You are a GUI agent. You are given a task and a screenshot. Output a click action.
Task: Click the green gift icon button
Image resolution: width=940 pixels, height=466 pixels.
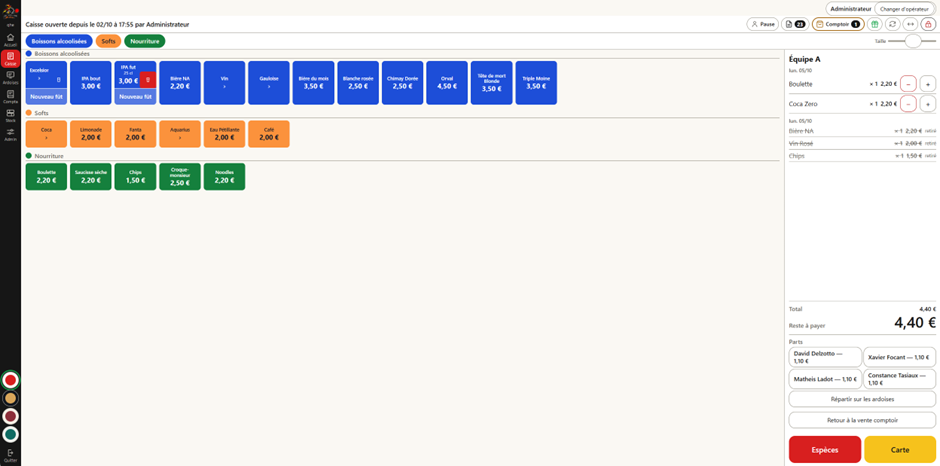pyautogui.click(x=875, y=24)
